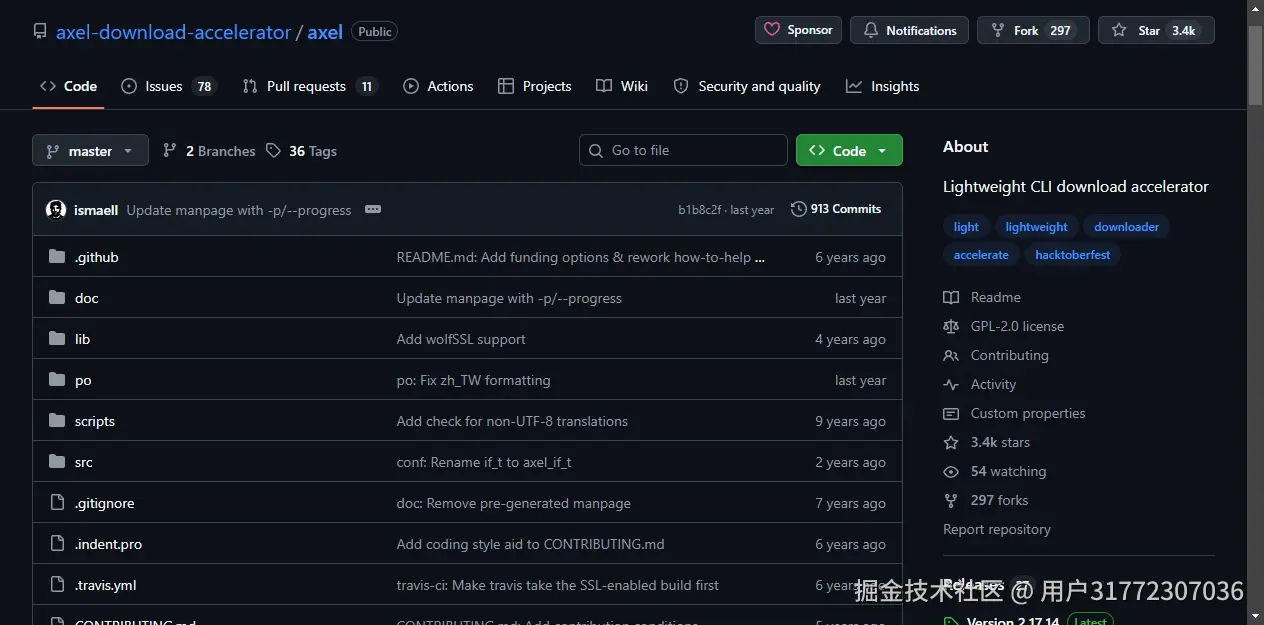Open commit 'conf: Rename if_t to axel_if_t'
1264x625 pixels.
tap(484, 462)
